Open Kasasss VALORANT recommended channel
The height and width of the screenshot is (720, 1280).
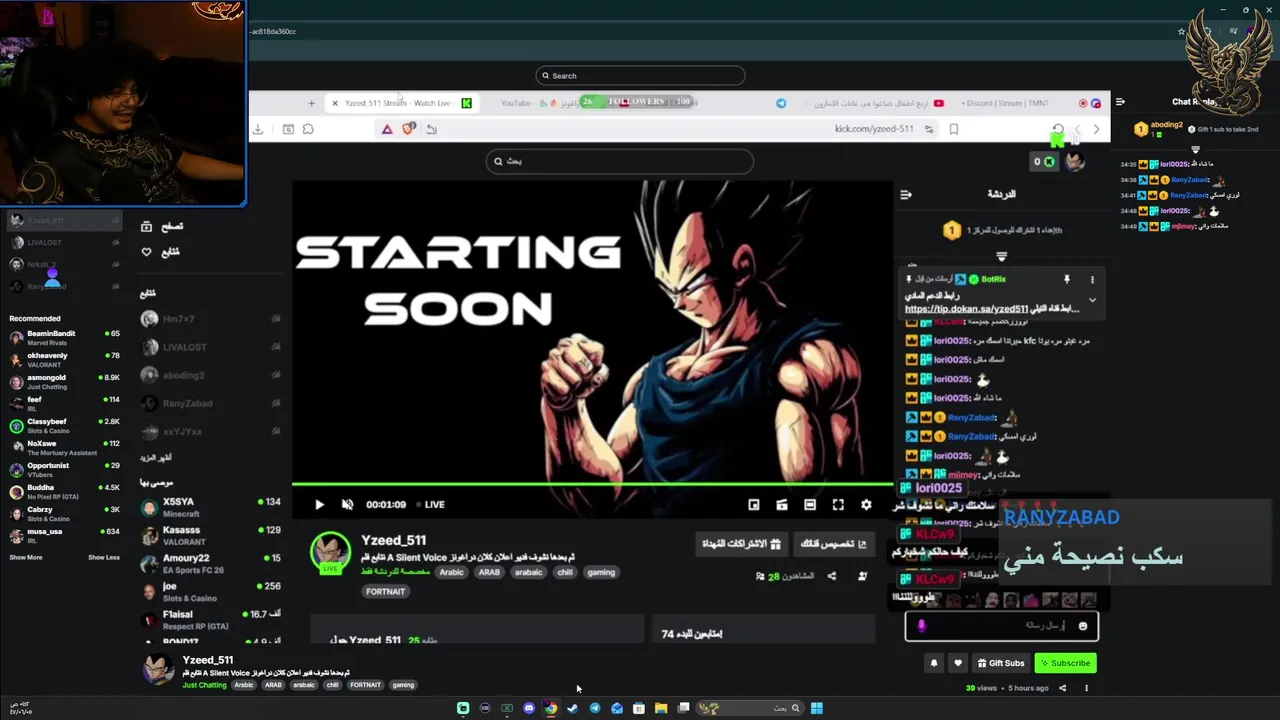tap(210, 535)
